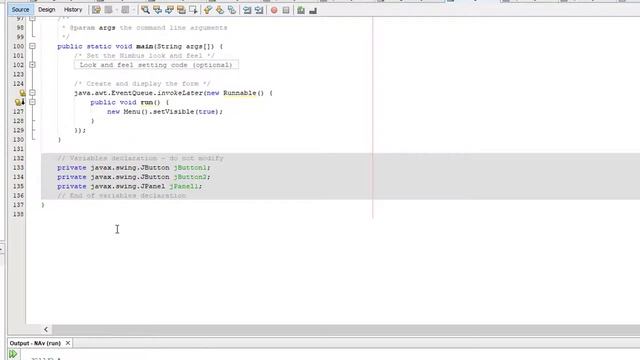Shift line left toolbar icon
Image resolution: width=640 pixels, height=360 pixels.
(247, 10)
